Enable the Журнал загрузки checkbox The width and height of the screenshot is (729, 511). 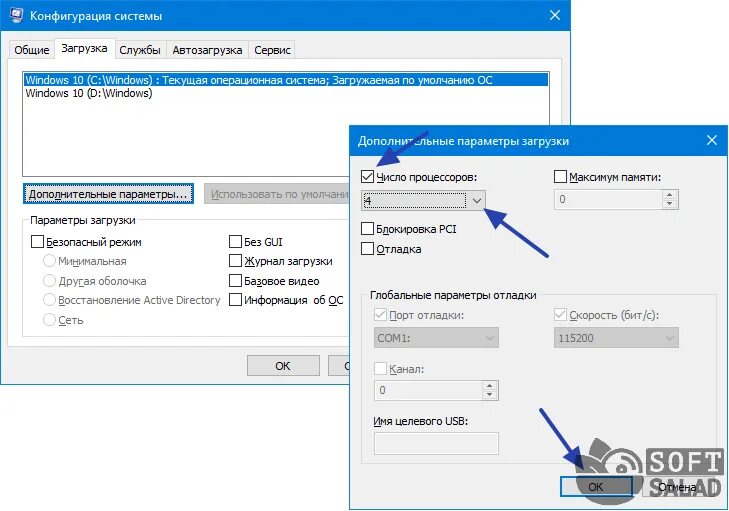click(x=235, y=261)
